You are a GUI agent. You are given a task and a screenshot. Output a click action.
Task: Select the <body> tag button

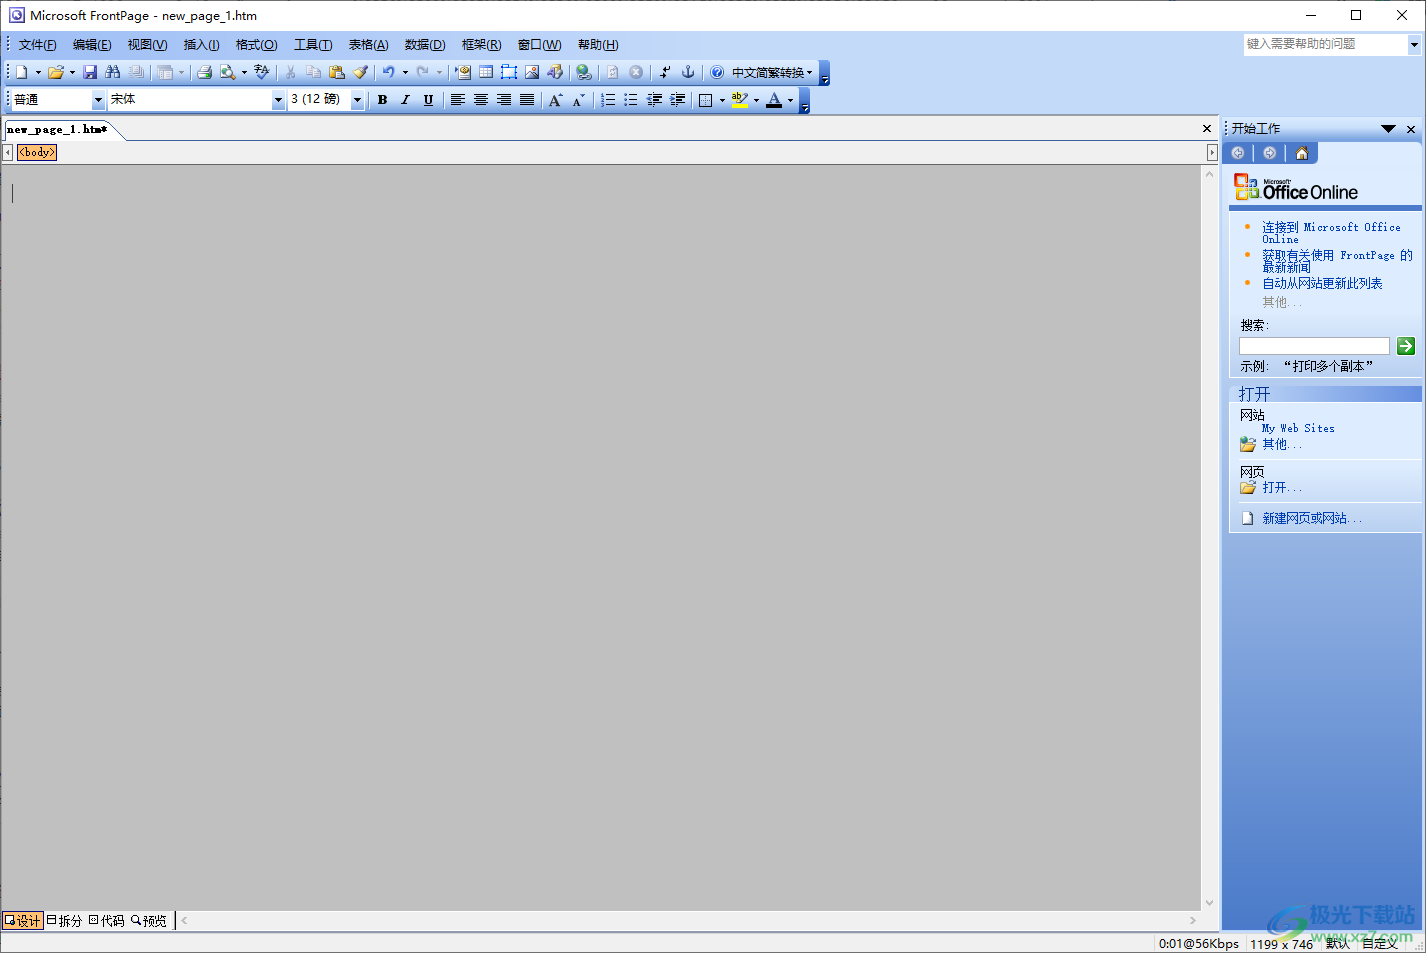[x=37, y=152]
